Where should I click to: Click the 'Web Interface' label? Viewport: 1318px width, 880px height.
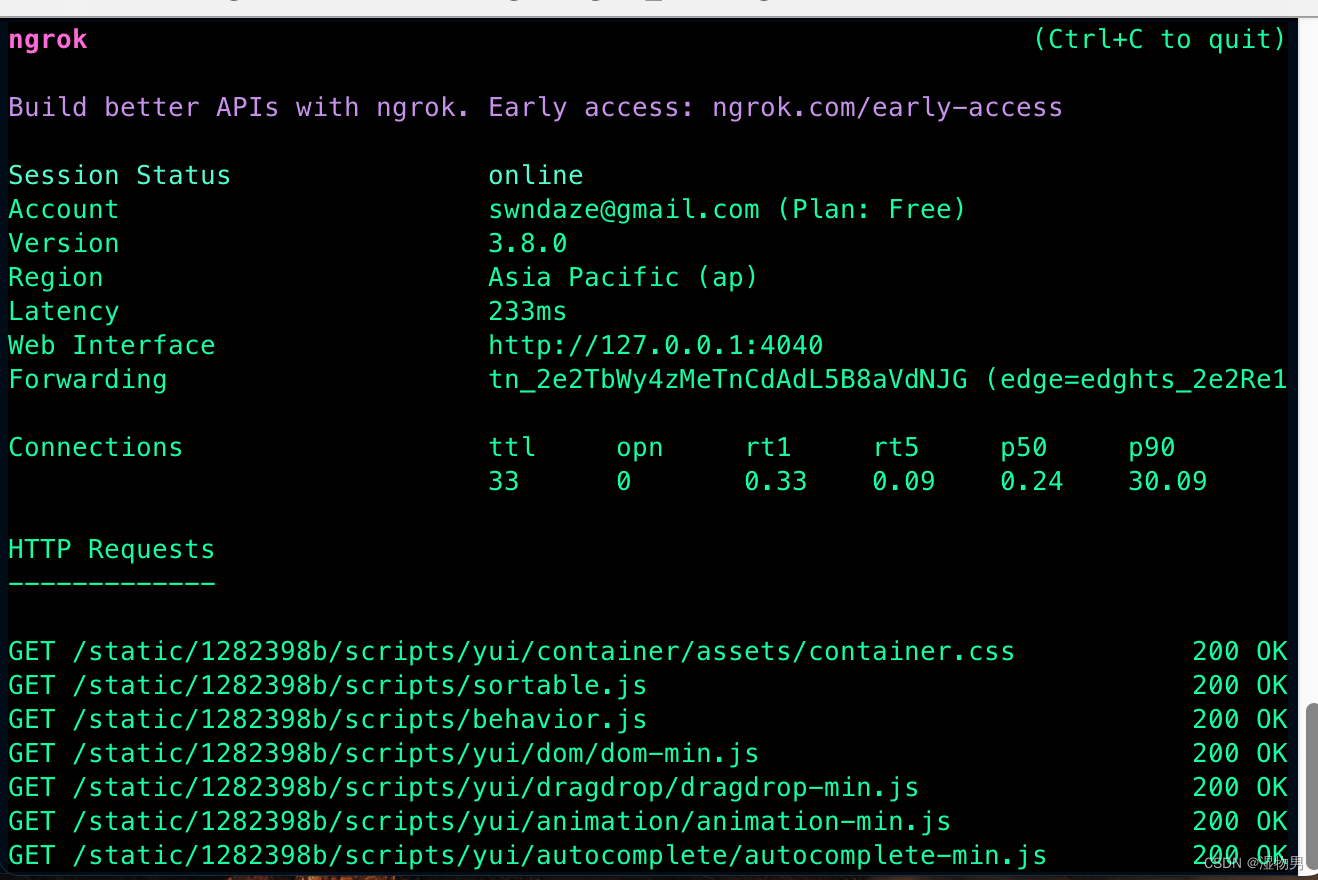pyautogui.click(x=112, y=345)
